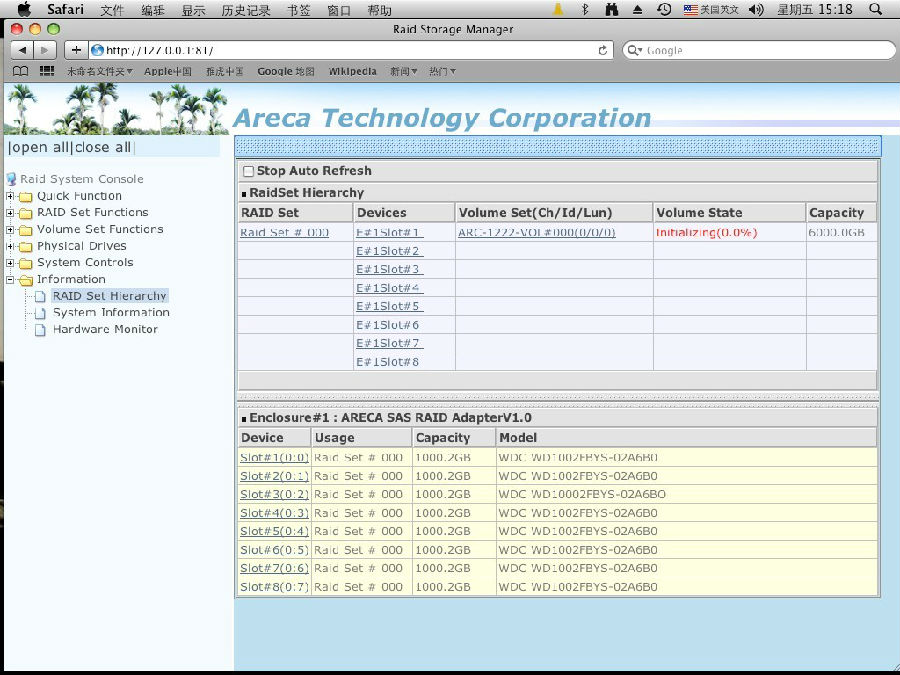The height and width of the screenshot is (675, 900).
Task: Click the Google search field
Action: point(759,50)
